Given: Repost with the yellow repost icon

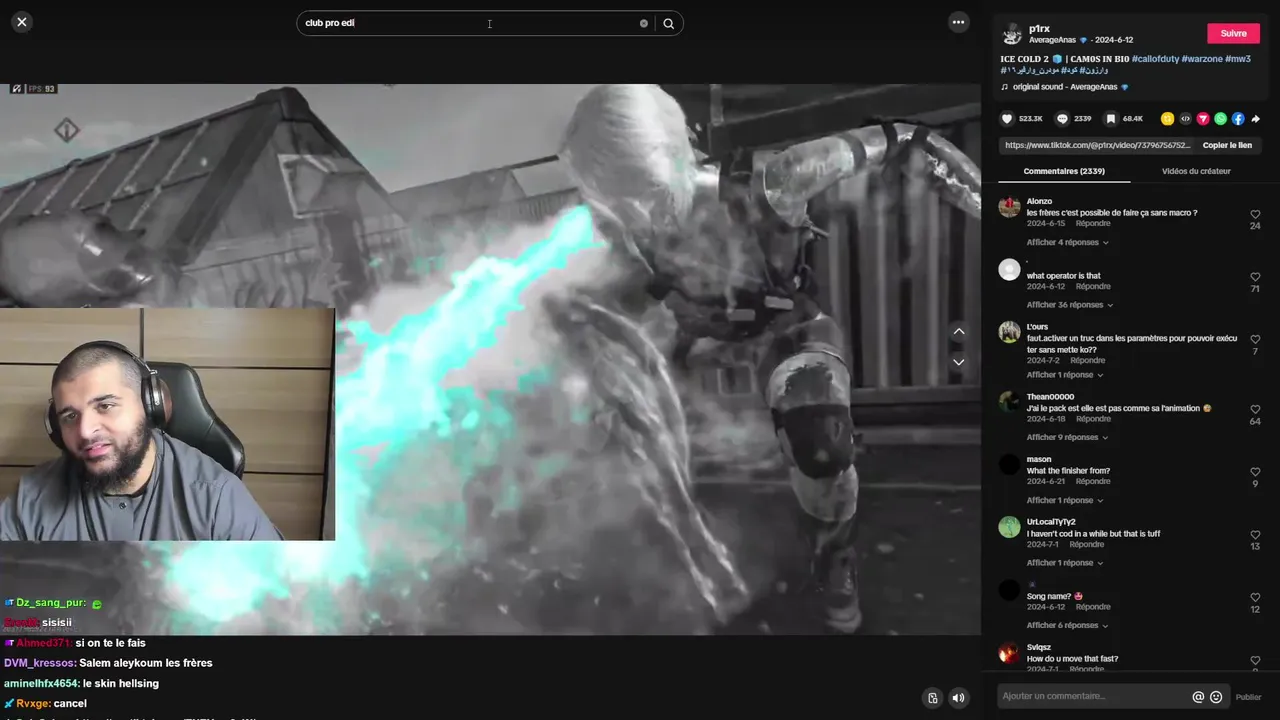Looking at the screenshot, I should click(1167, 118).
